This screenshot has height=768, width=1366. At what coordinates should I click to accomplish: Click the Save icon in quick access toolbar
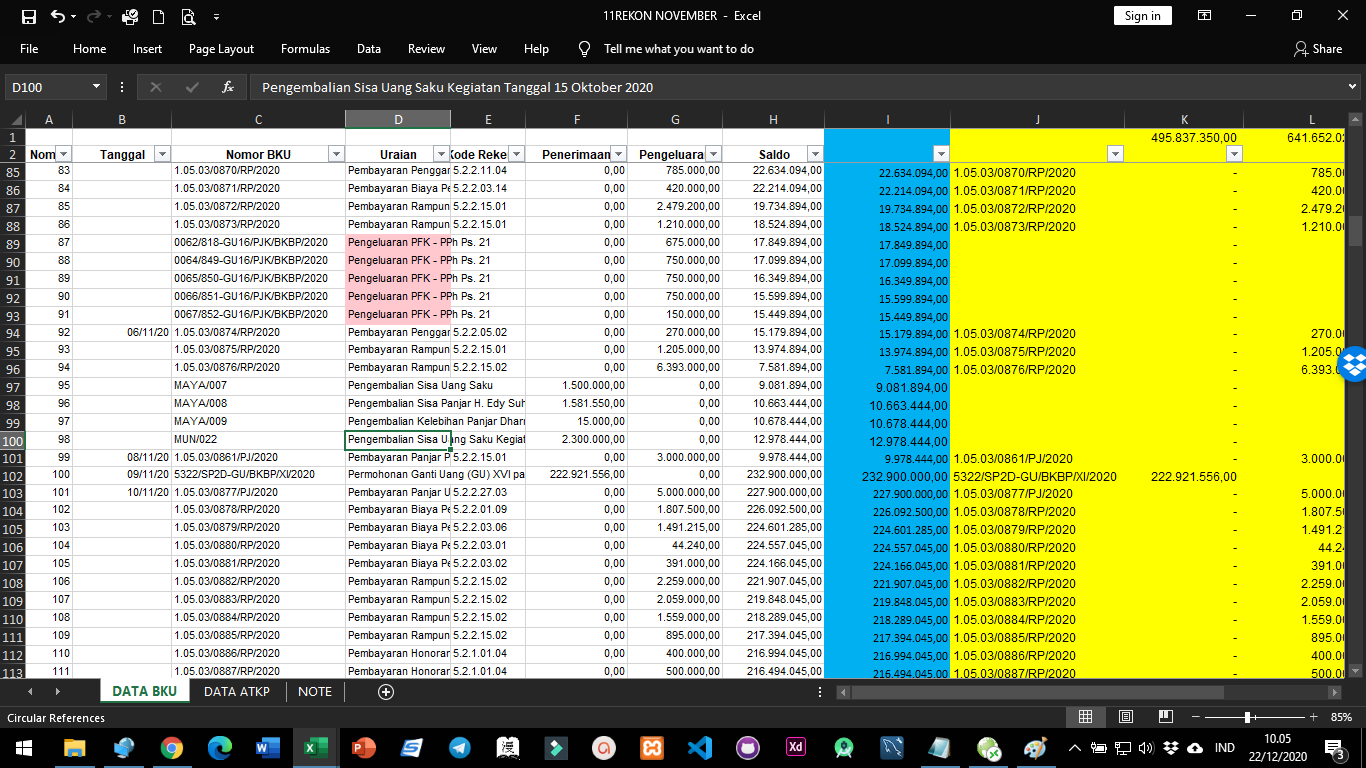pyautogui.click(x=28, y=16)
